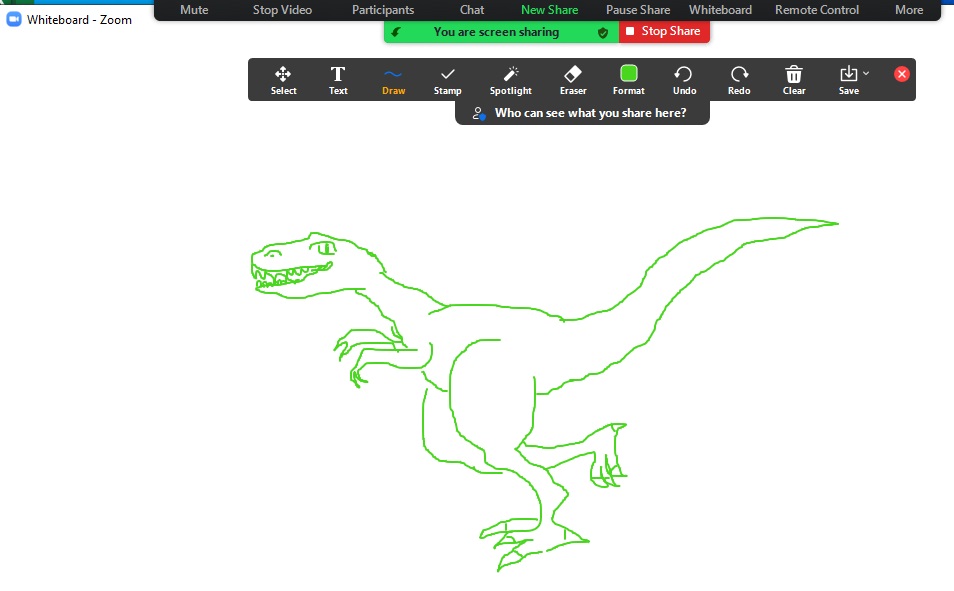Start a New Share
This screenshot has width=954, height=591.
tap(549, 10)
